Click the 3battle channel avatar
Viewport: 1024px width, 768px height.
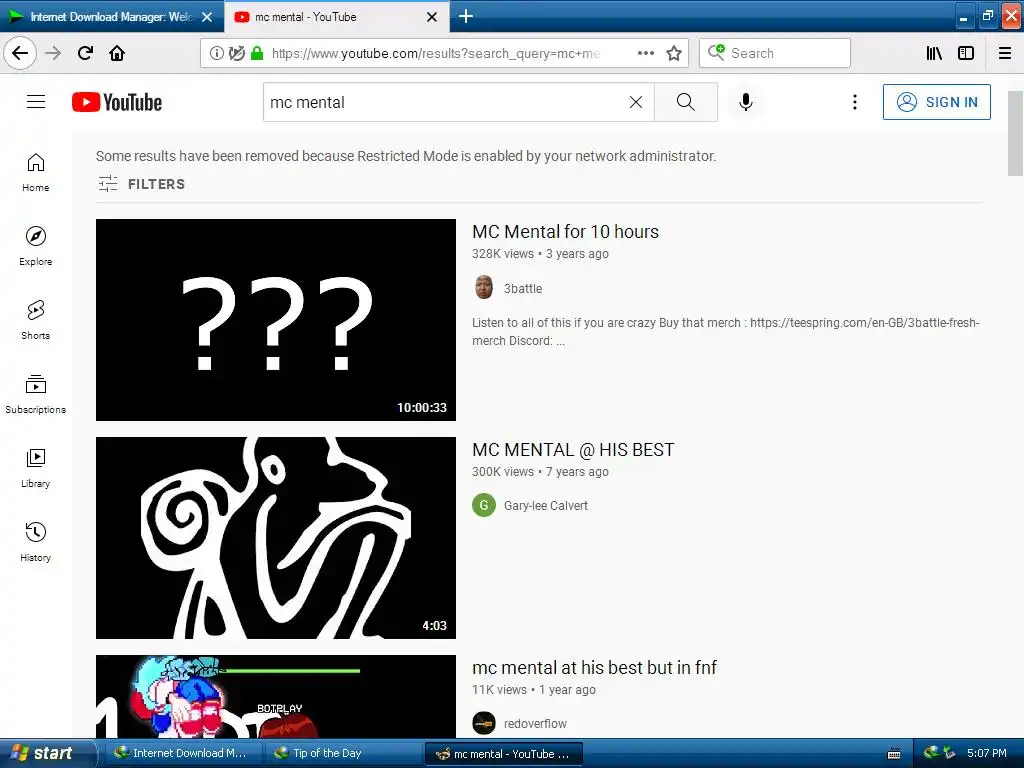(x=484, y=287)
